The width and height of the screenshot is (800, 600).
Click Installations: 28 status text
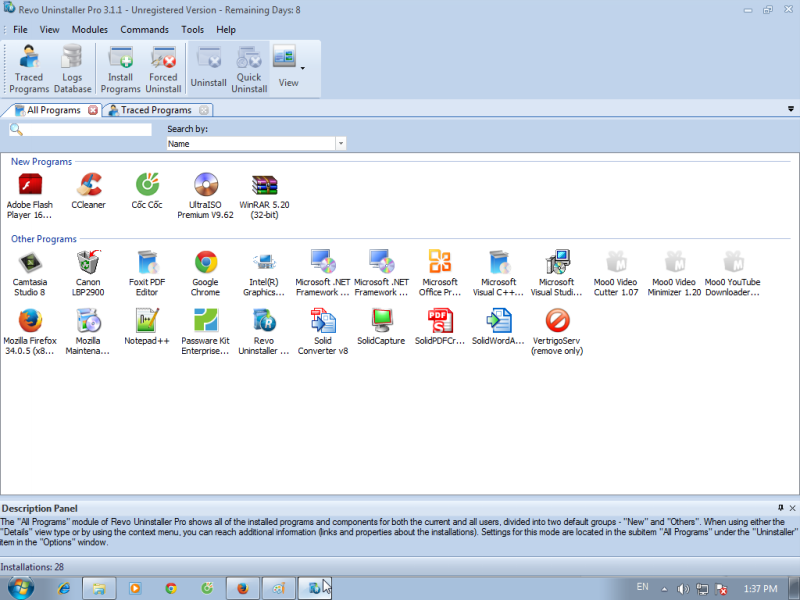point(32,567)
